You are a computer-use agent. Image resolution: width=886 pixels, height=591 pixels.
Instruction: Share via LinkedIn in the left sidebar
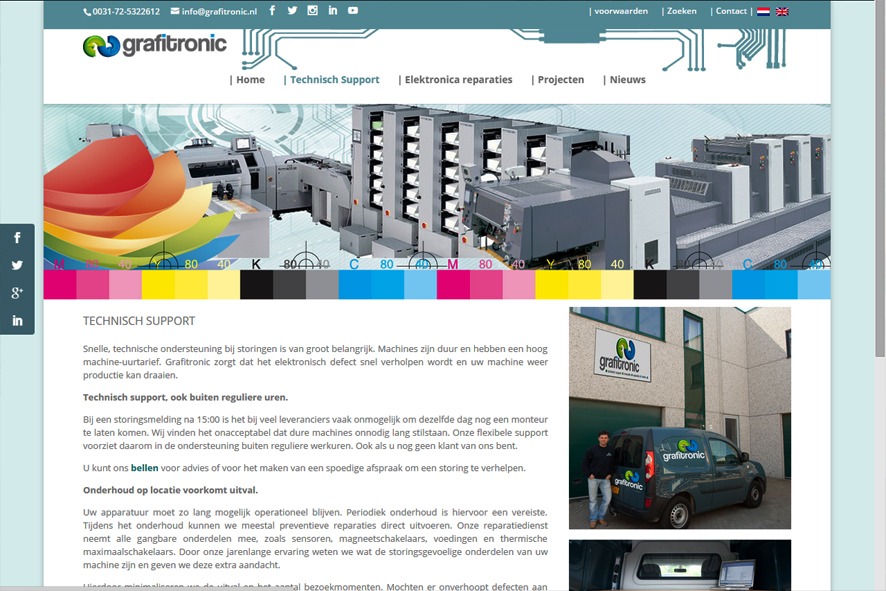click(x=17, y=320)
